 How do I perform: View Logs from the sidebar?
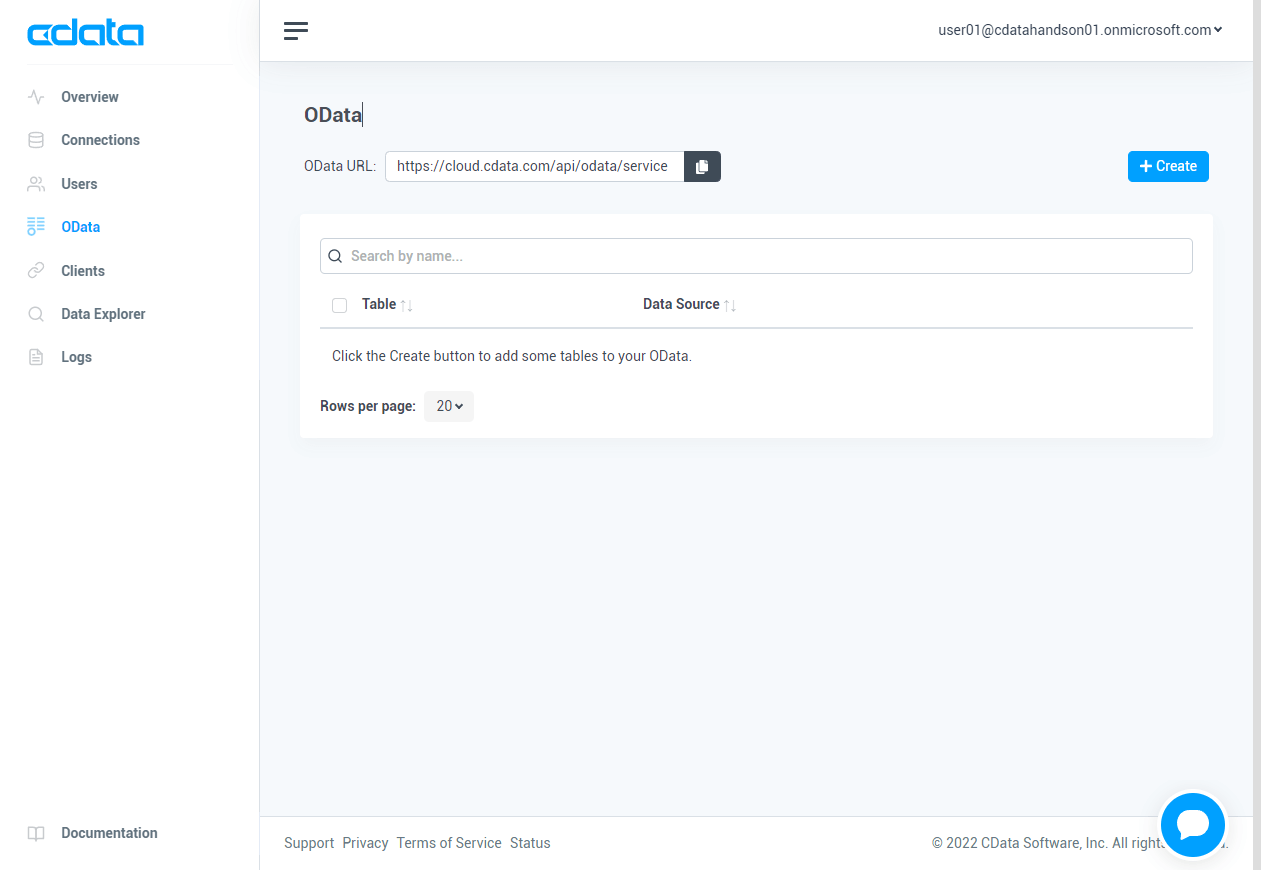tap(76, 357)
